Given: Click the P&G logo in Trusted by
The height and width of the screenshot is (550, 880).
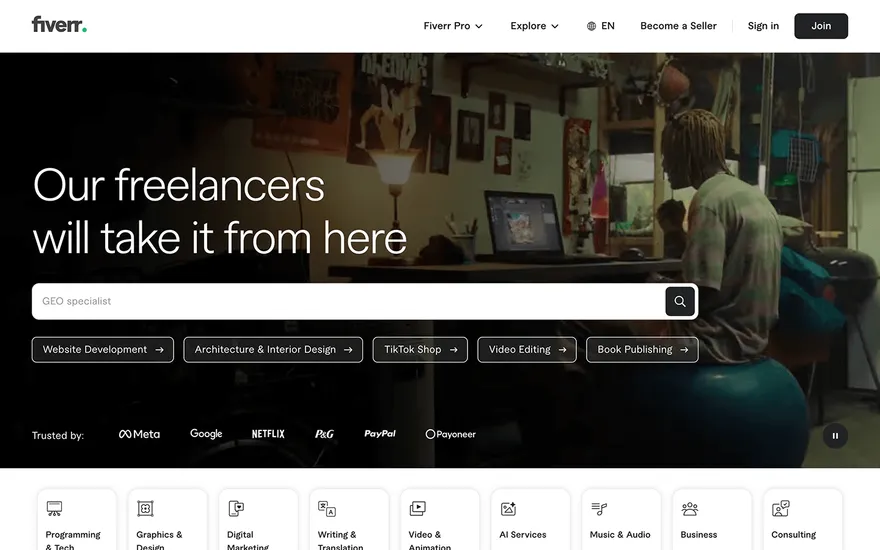Looking at the screenshot, I should coord(324,434).
